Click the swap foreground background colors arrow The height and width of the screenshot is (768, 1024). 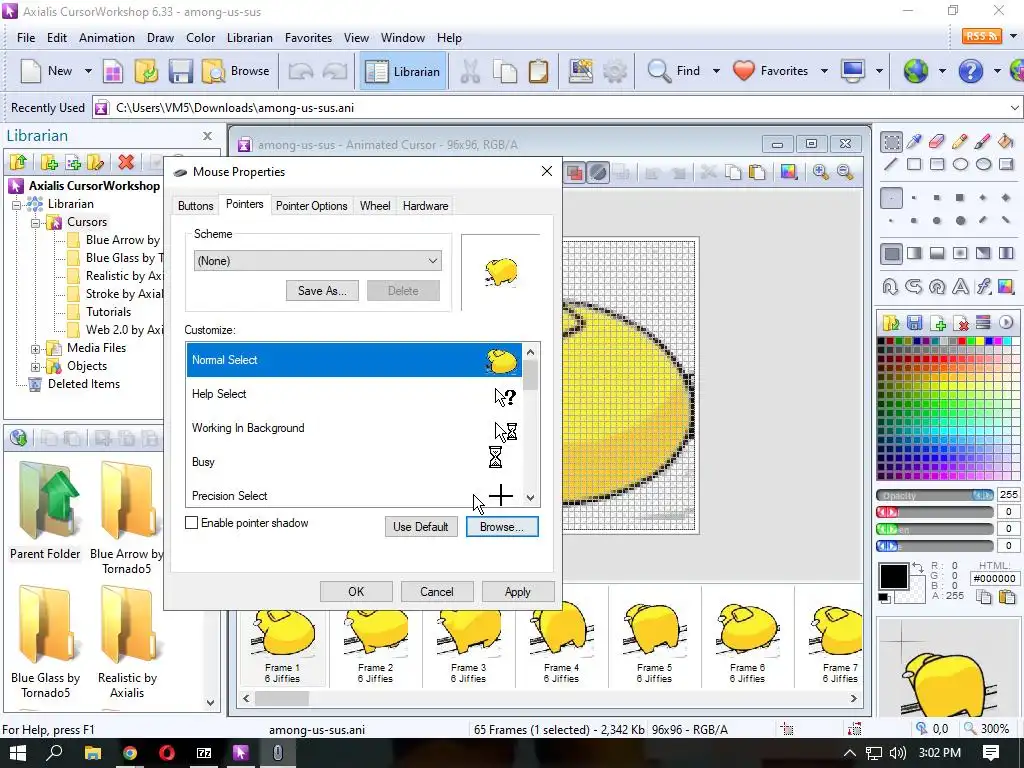918,568
